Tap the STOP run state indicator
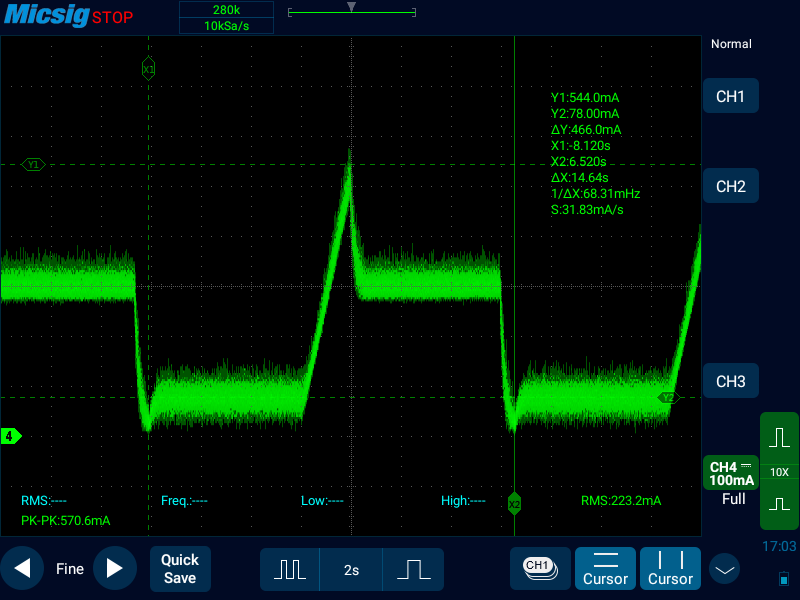This screenshot has height=600, width=800. tap(112, 18)
